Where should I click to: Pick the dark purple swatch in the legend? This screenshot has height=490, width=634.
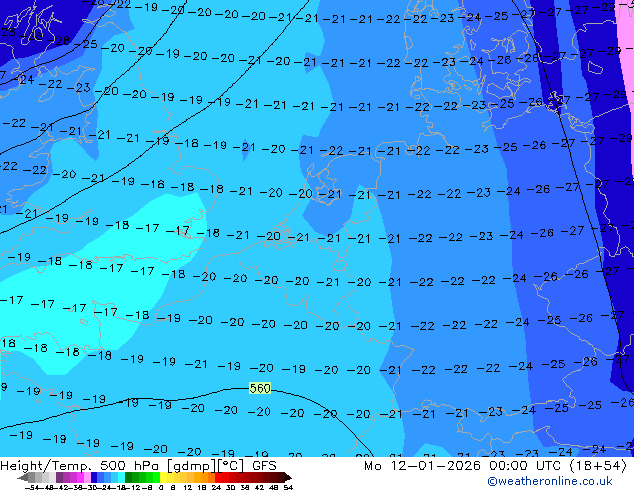click(x=59, y=477)
